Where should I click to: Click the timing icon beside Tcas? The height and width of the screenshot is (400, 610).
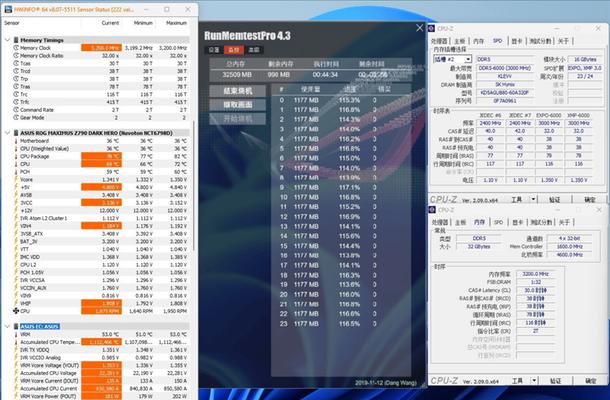point(16,63)
